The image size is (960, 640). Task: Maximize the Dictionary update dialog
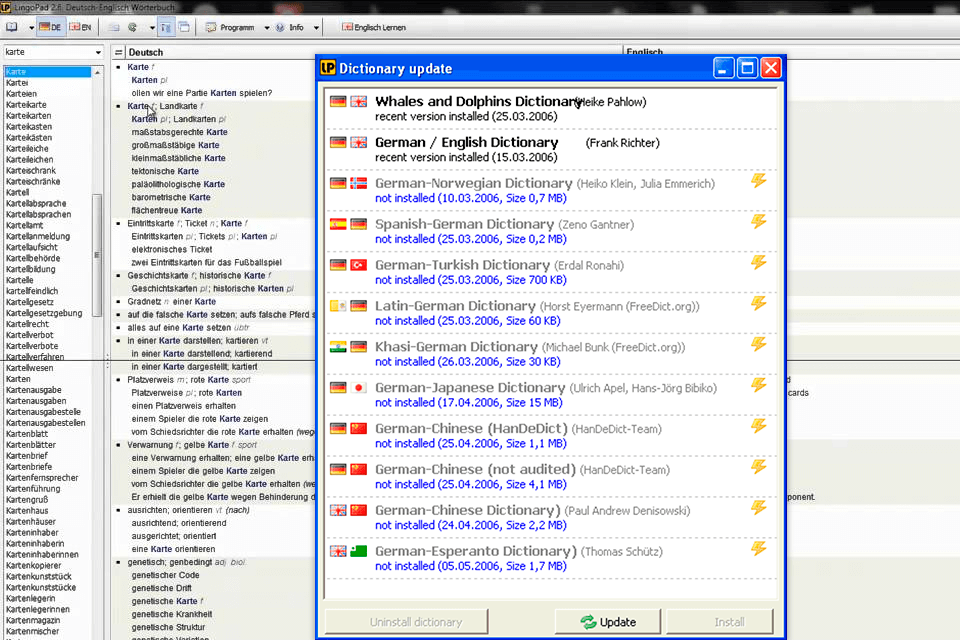click(x=747, y=68)
